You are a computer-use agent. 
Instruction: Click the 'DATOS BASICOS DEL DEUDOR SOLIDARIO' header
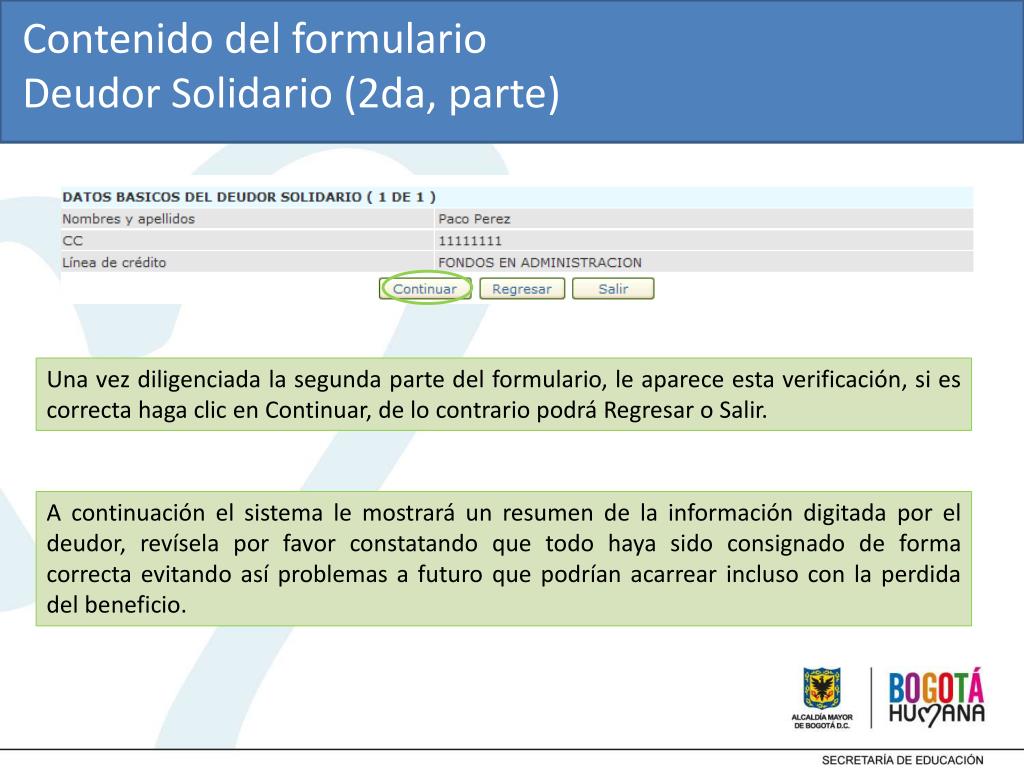[249, 197]
